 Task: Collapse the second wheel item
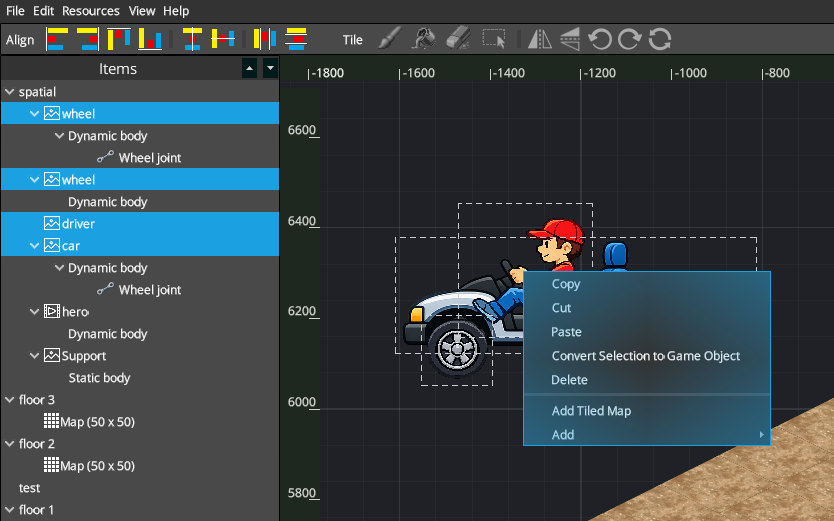pos(35,180)
